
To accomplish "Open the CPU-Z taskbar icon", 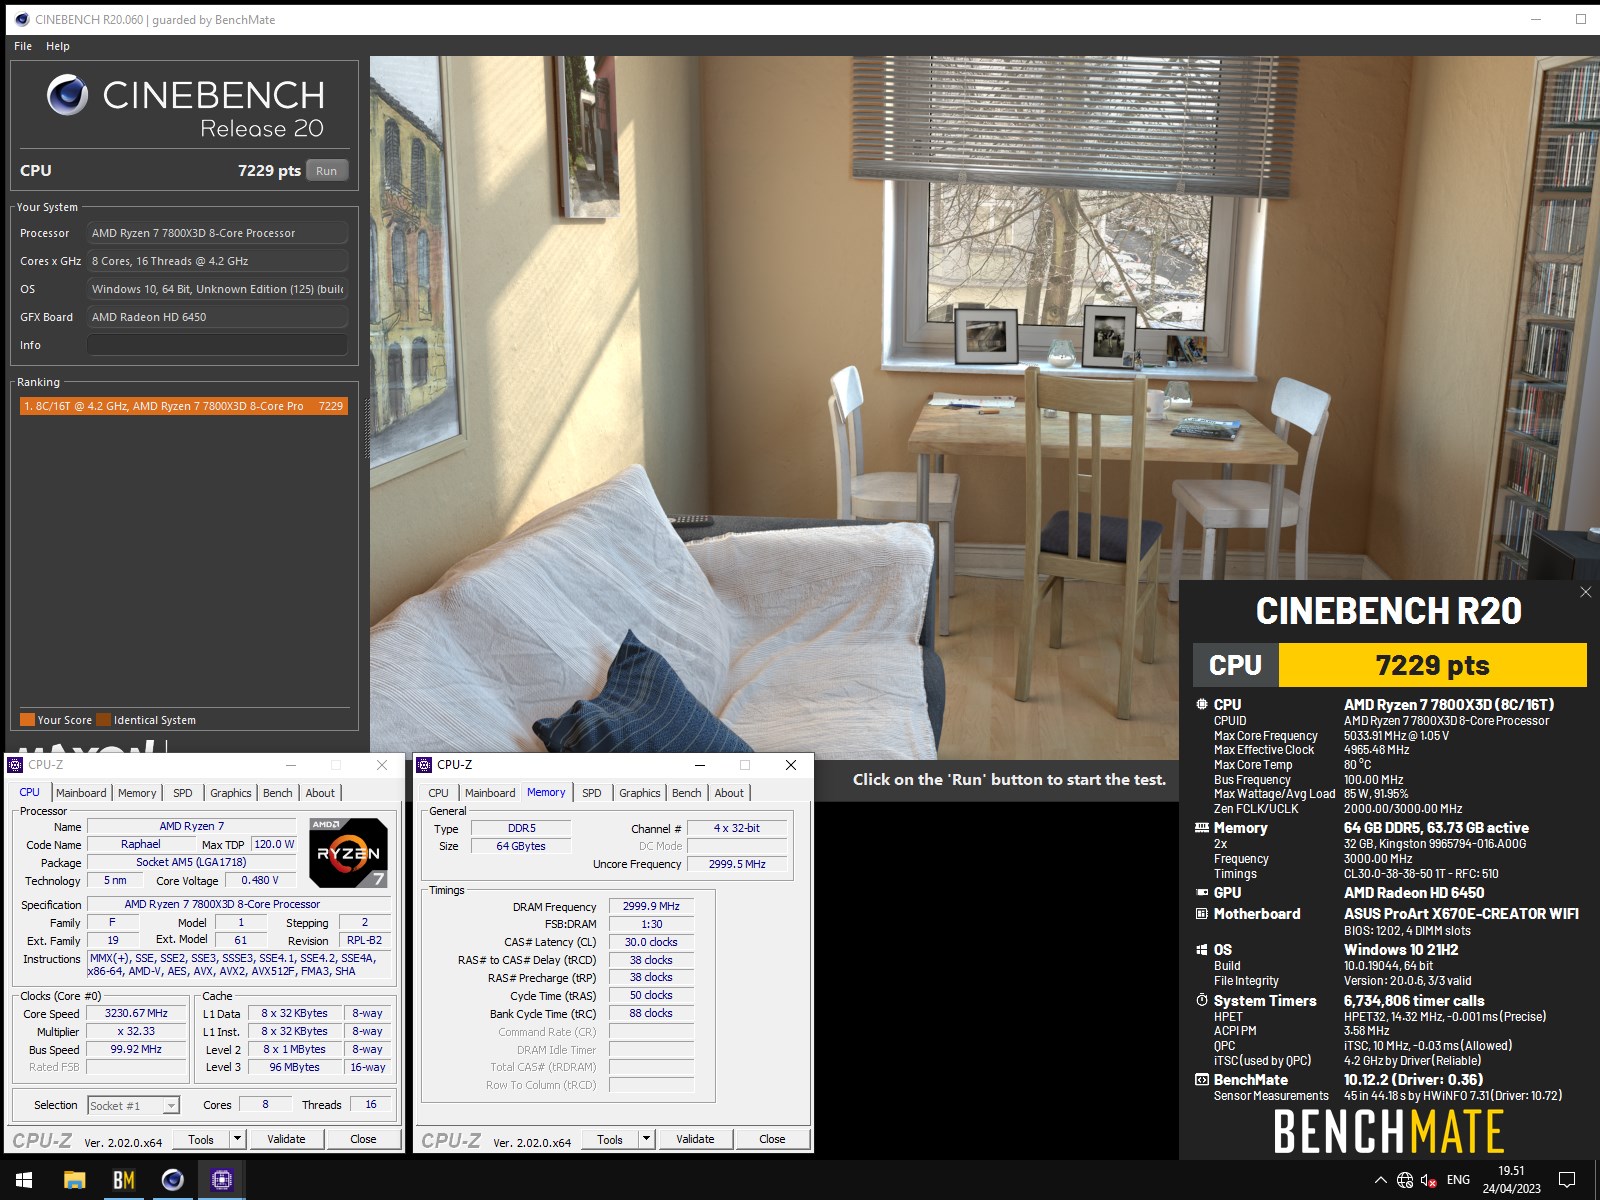I will pos(221,1180).
